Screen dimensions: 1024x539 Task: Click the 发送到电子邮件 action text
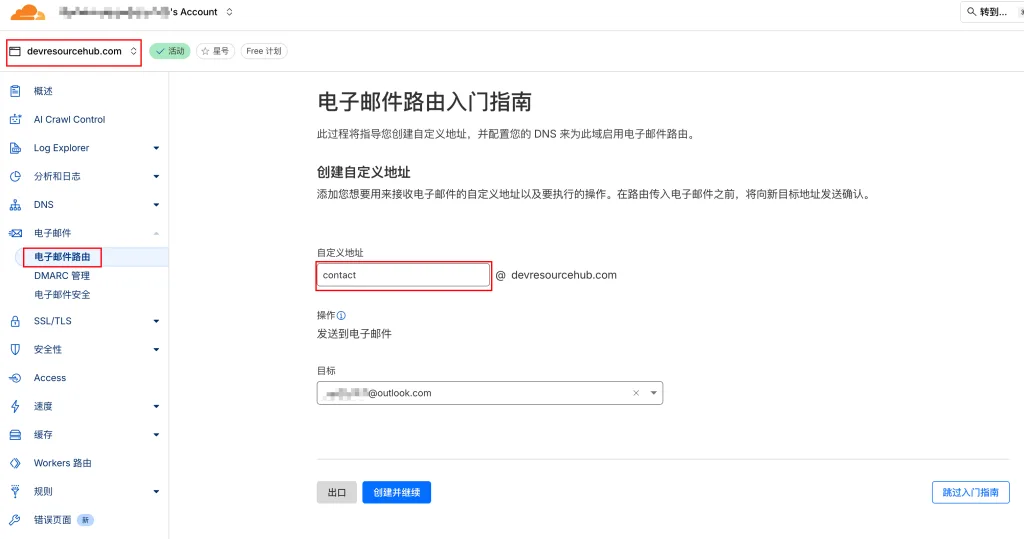(x=354, y=334)
